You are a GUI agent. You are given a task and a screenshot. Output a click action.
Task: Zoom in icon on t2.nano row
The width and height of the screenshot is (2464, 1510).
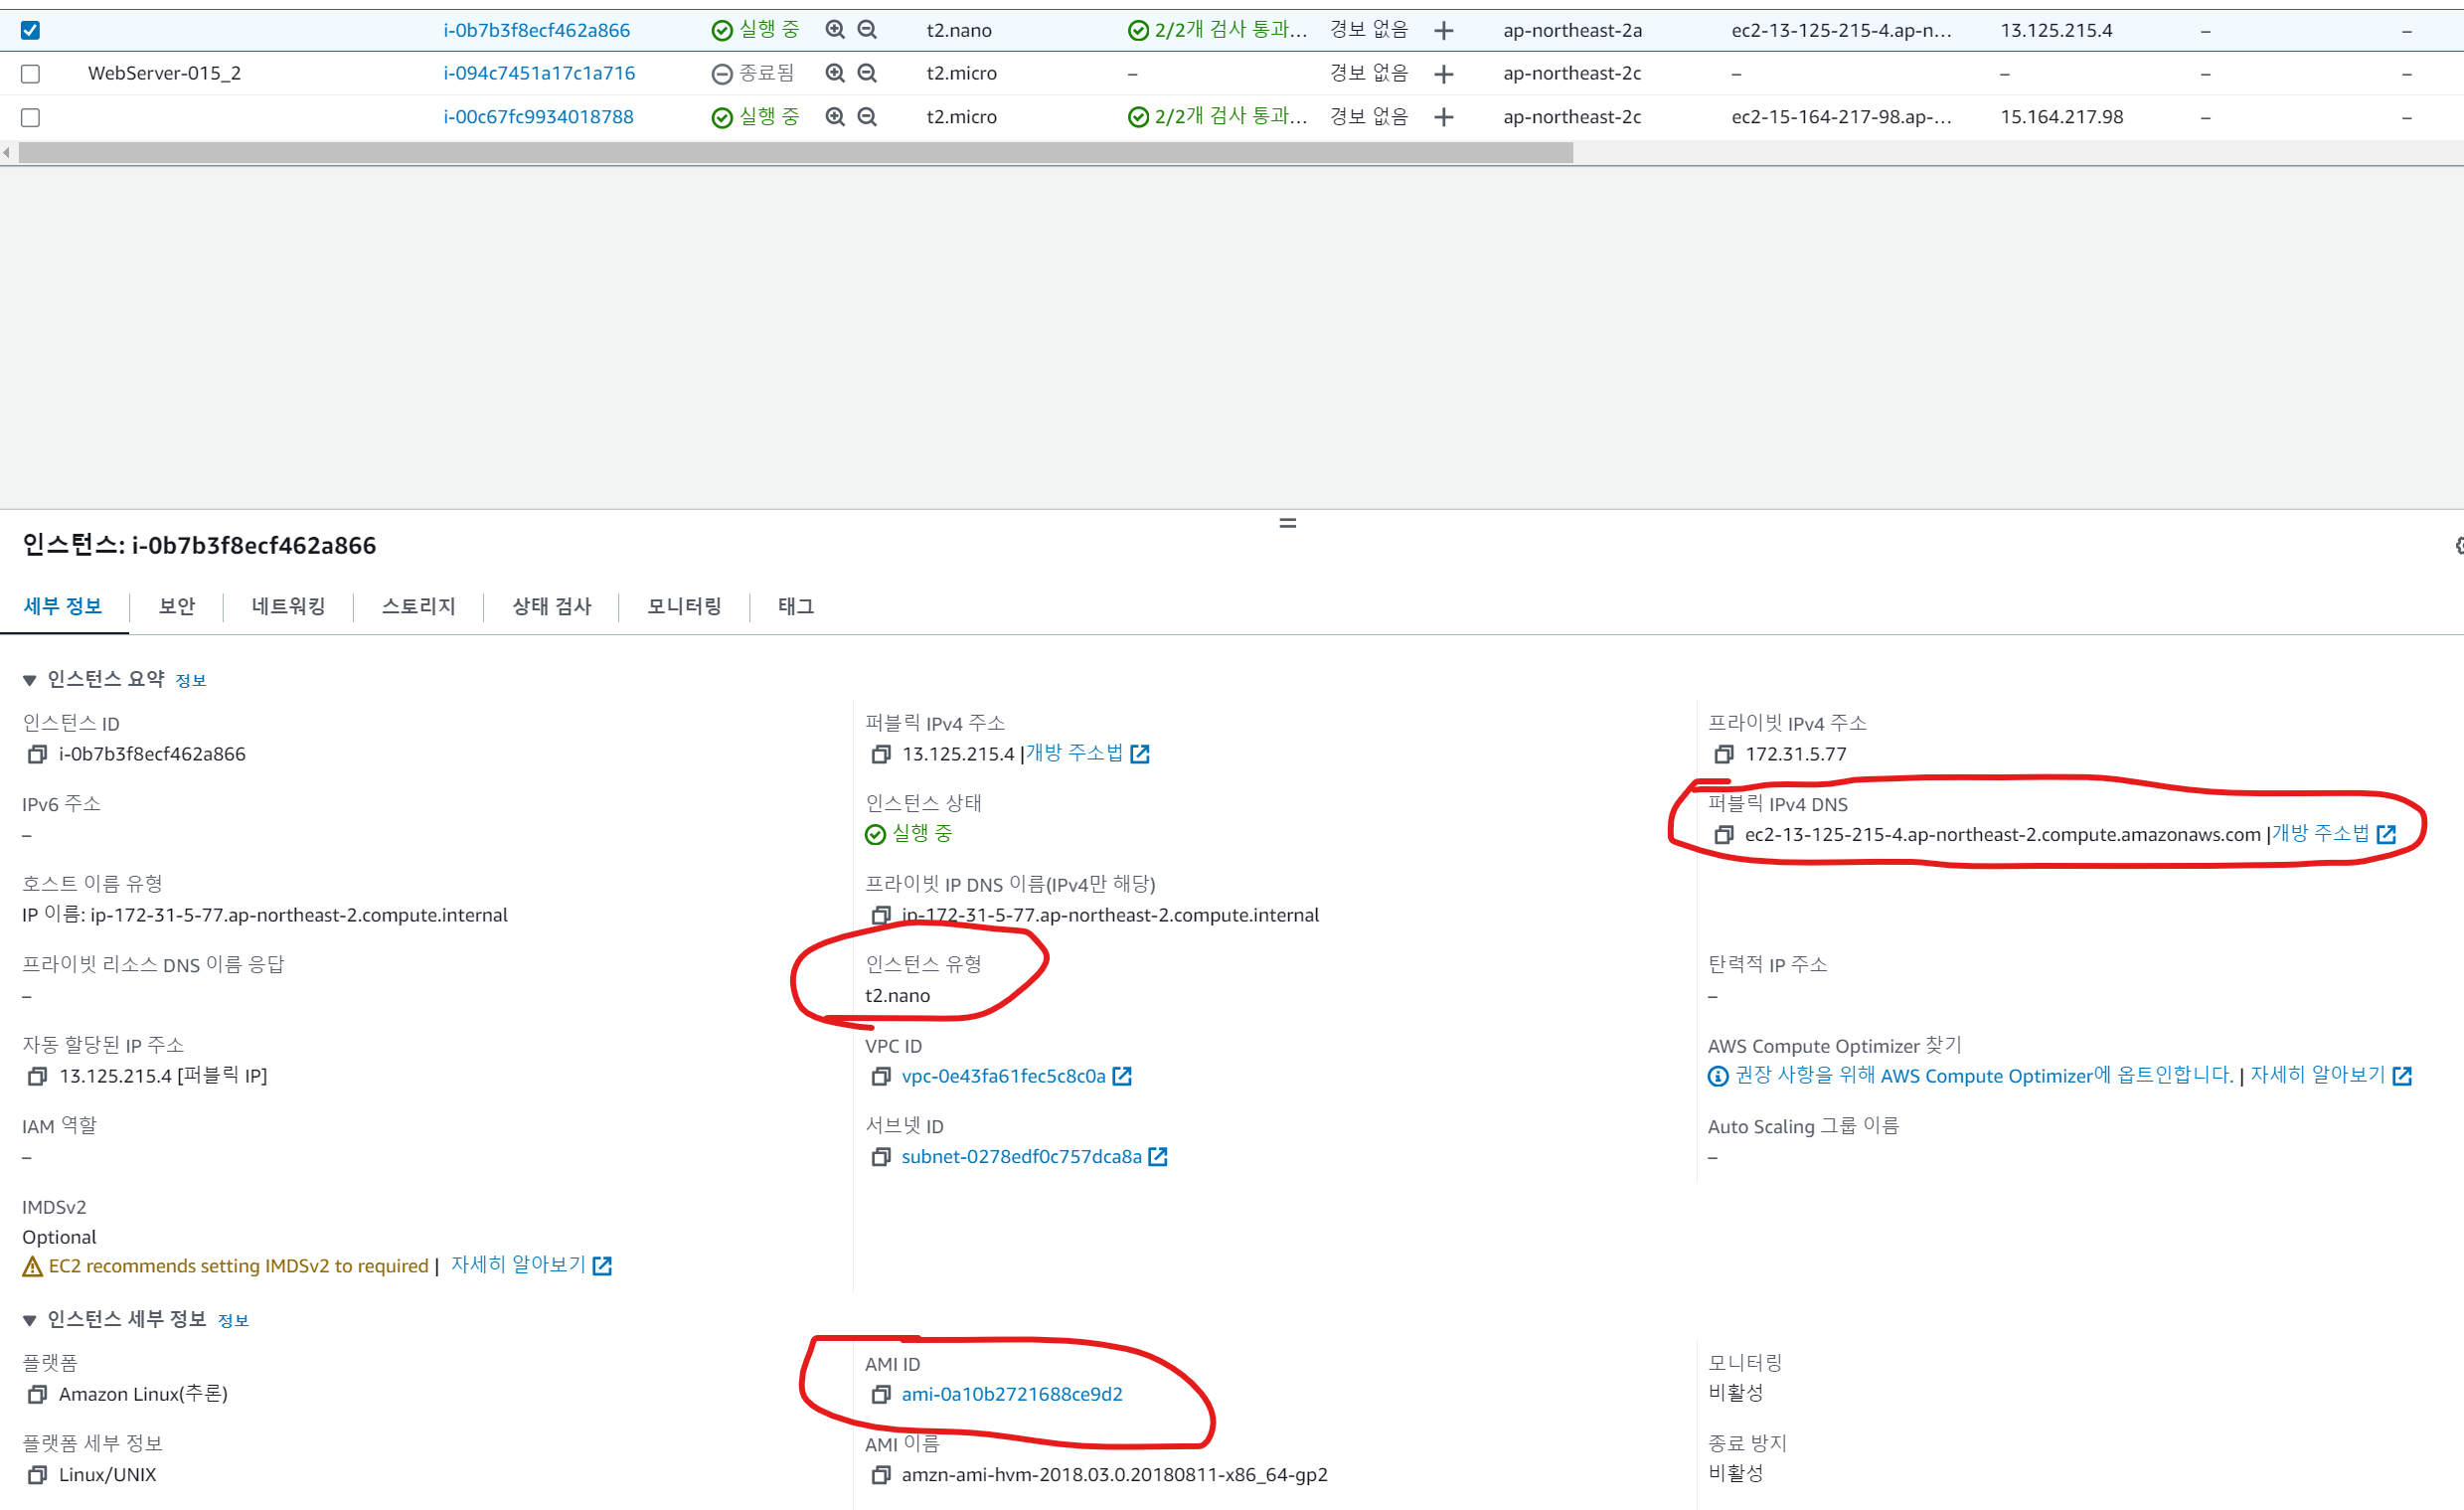835,30
